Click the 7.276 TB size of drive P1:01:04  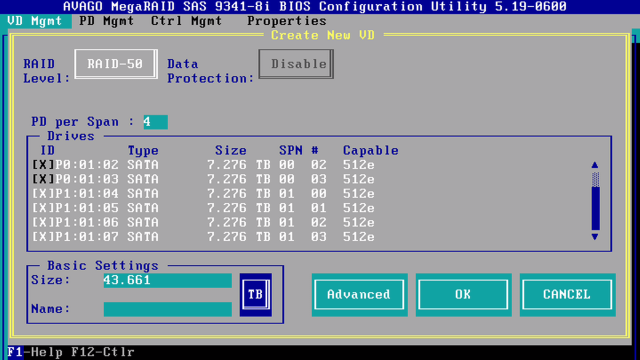[239, 193]
